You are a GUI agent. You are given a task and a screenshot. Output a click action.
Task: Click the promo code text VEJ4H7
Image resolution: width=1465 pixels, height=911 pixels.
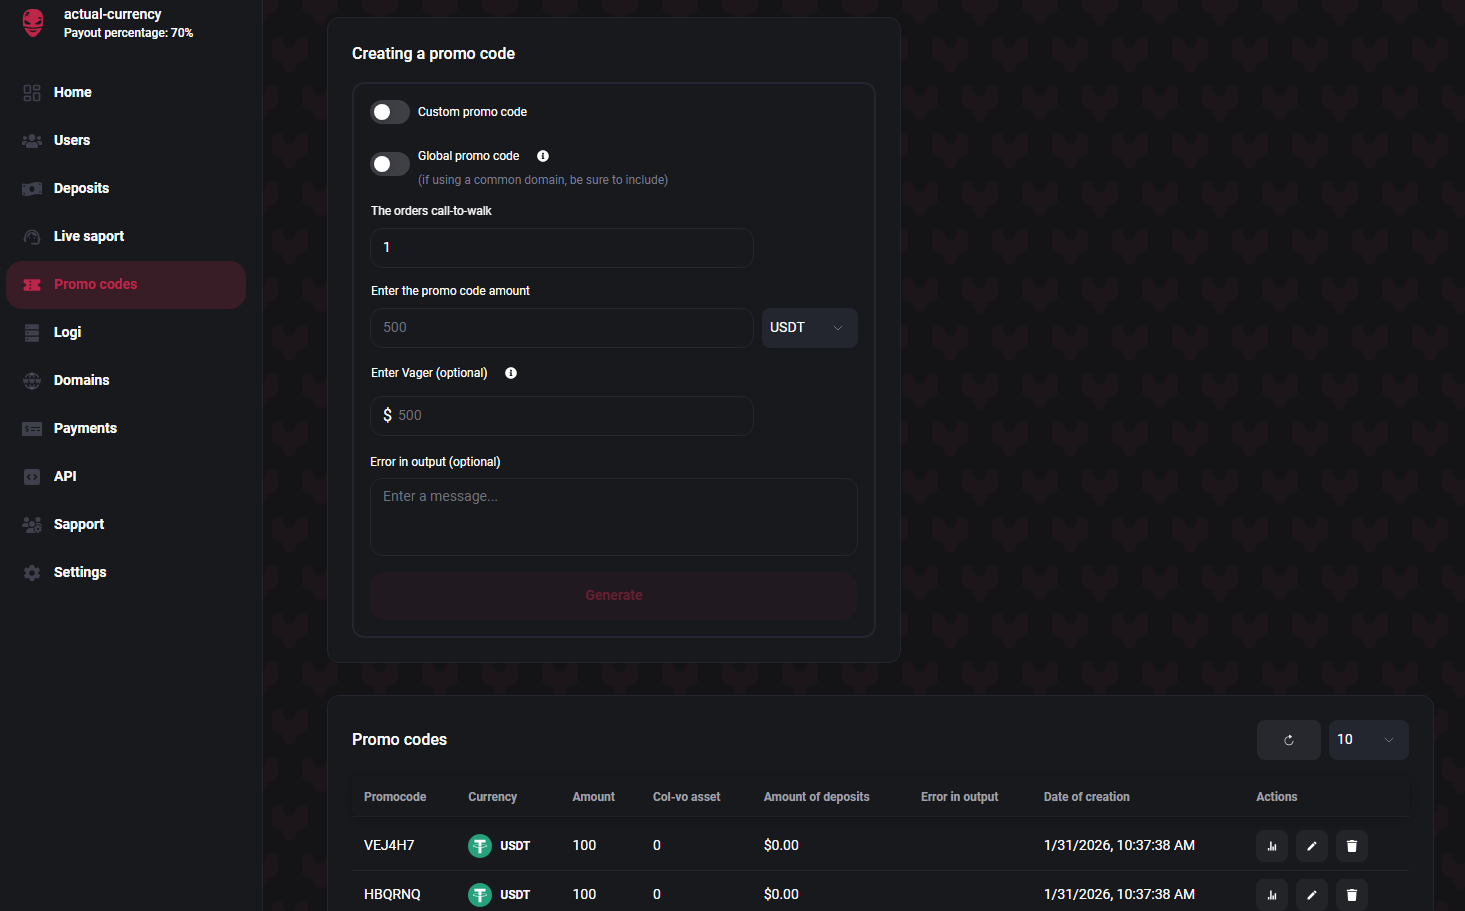[389, 846]
